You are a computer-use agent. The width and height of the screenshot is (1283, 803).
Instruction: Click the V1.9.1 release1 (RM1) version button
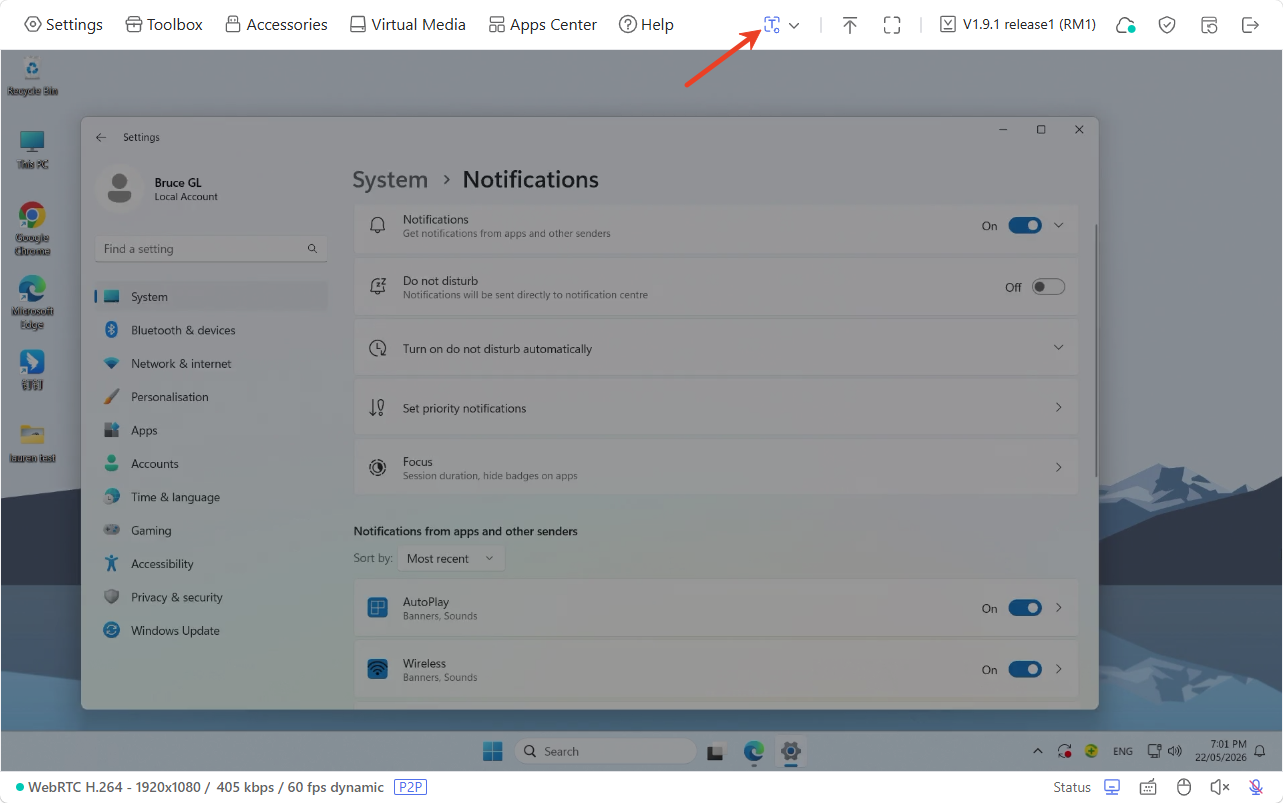[1018, 25]
